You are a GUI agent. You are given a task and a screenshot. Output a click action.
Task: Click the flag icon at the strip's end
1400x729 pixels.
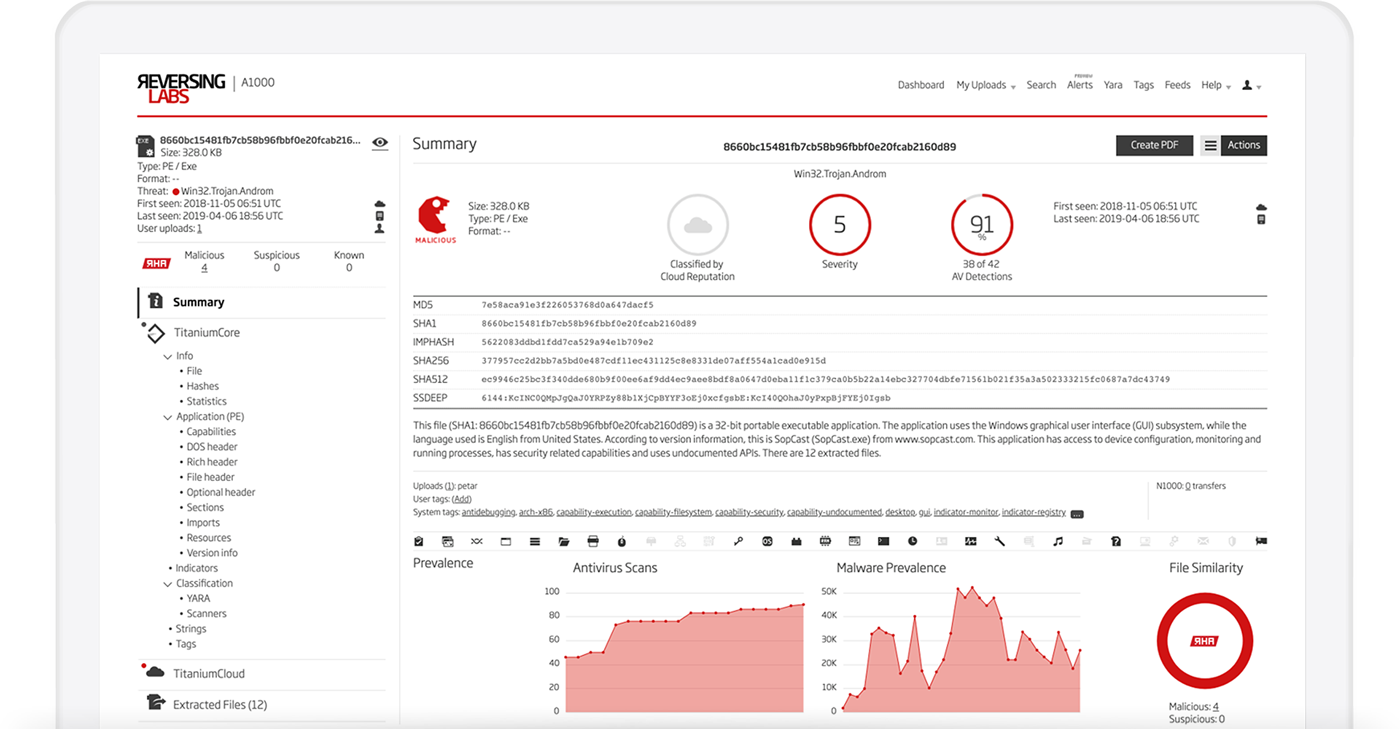click(x=1261, y=541)
